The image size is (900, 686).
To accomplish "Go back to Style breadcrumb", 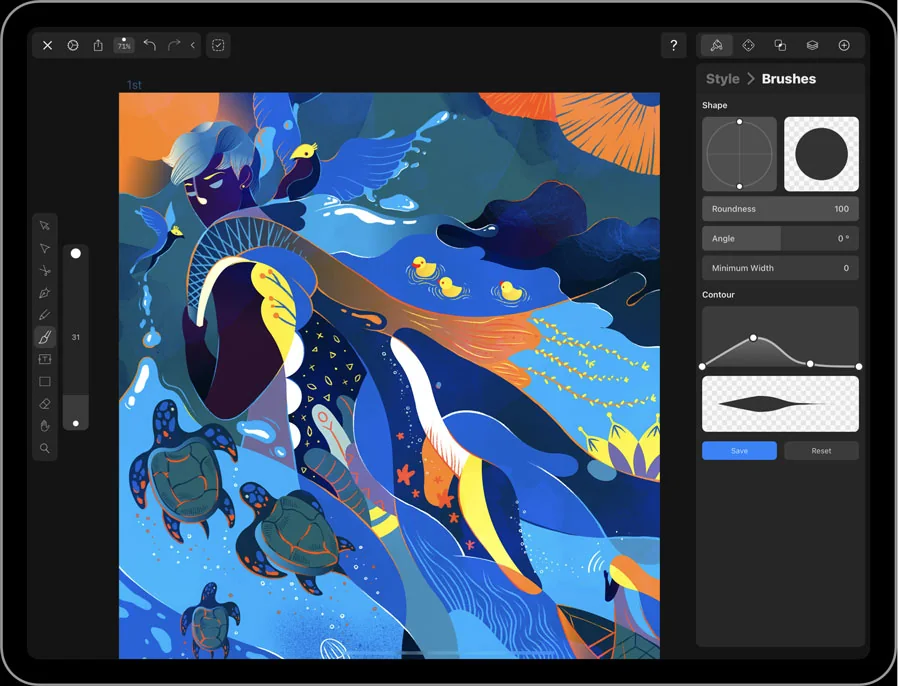I will (x=723, y=79).
